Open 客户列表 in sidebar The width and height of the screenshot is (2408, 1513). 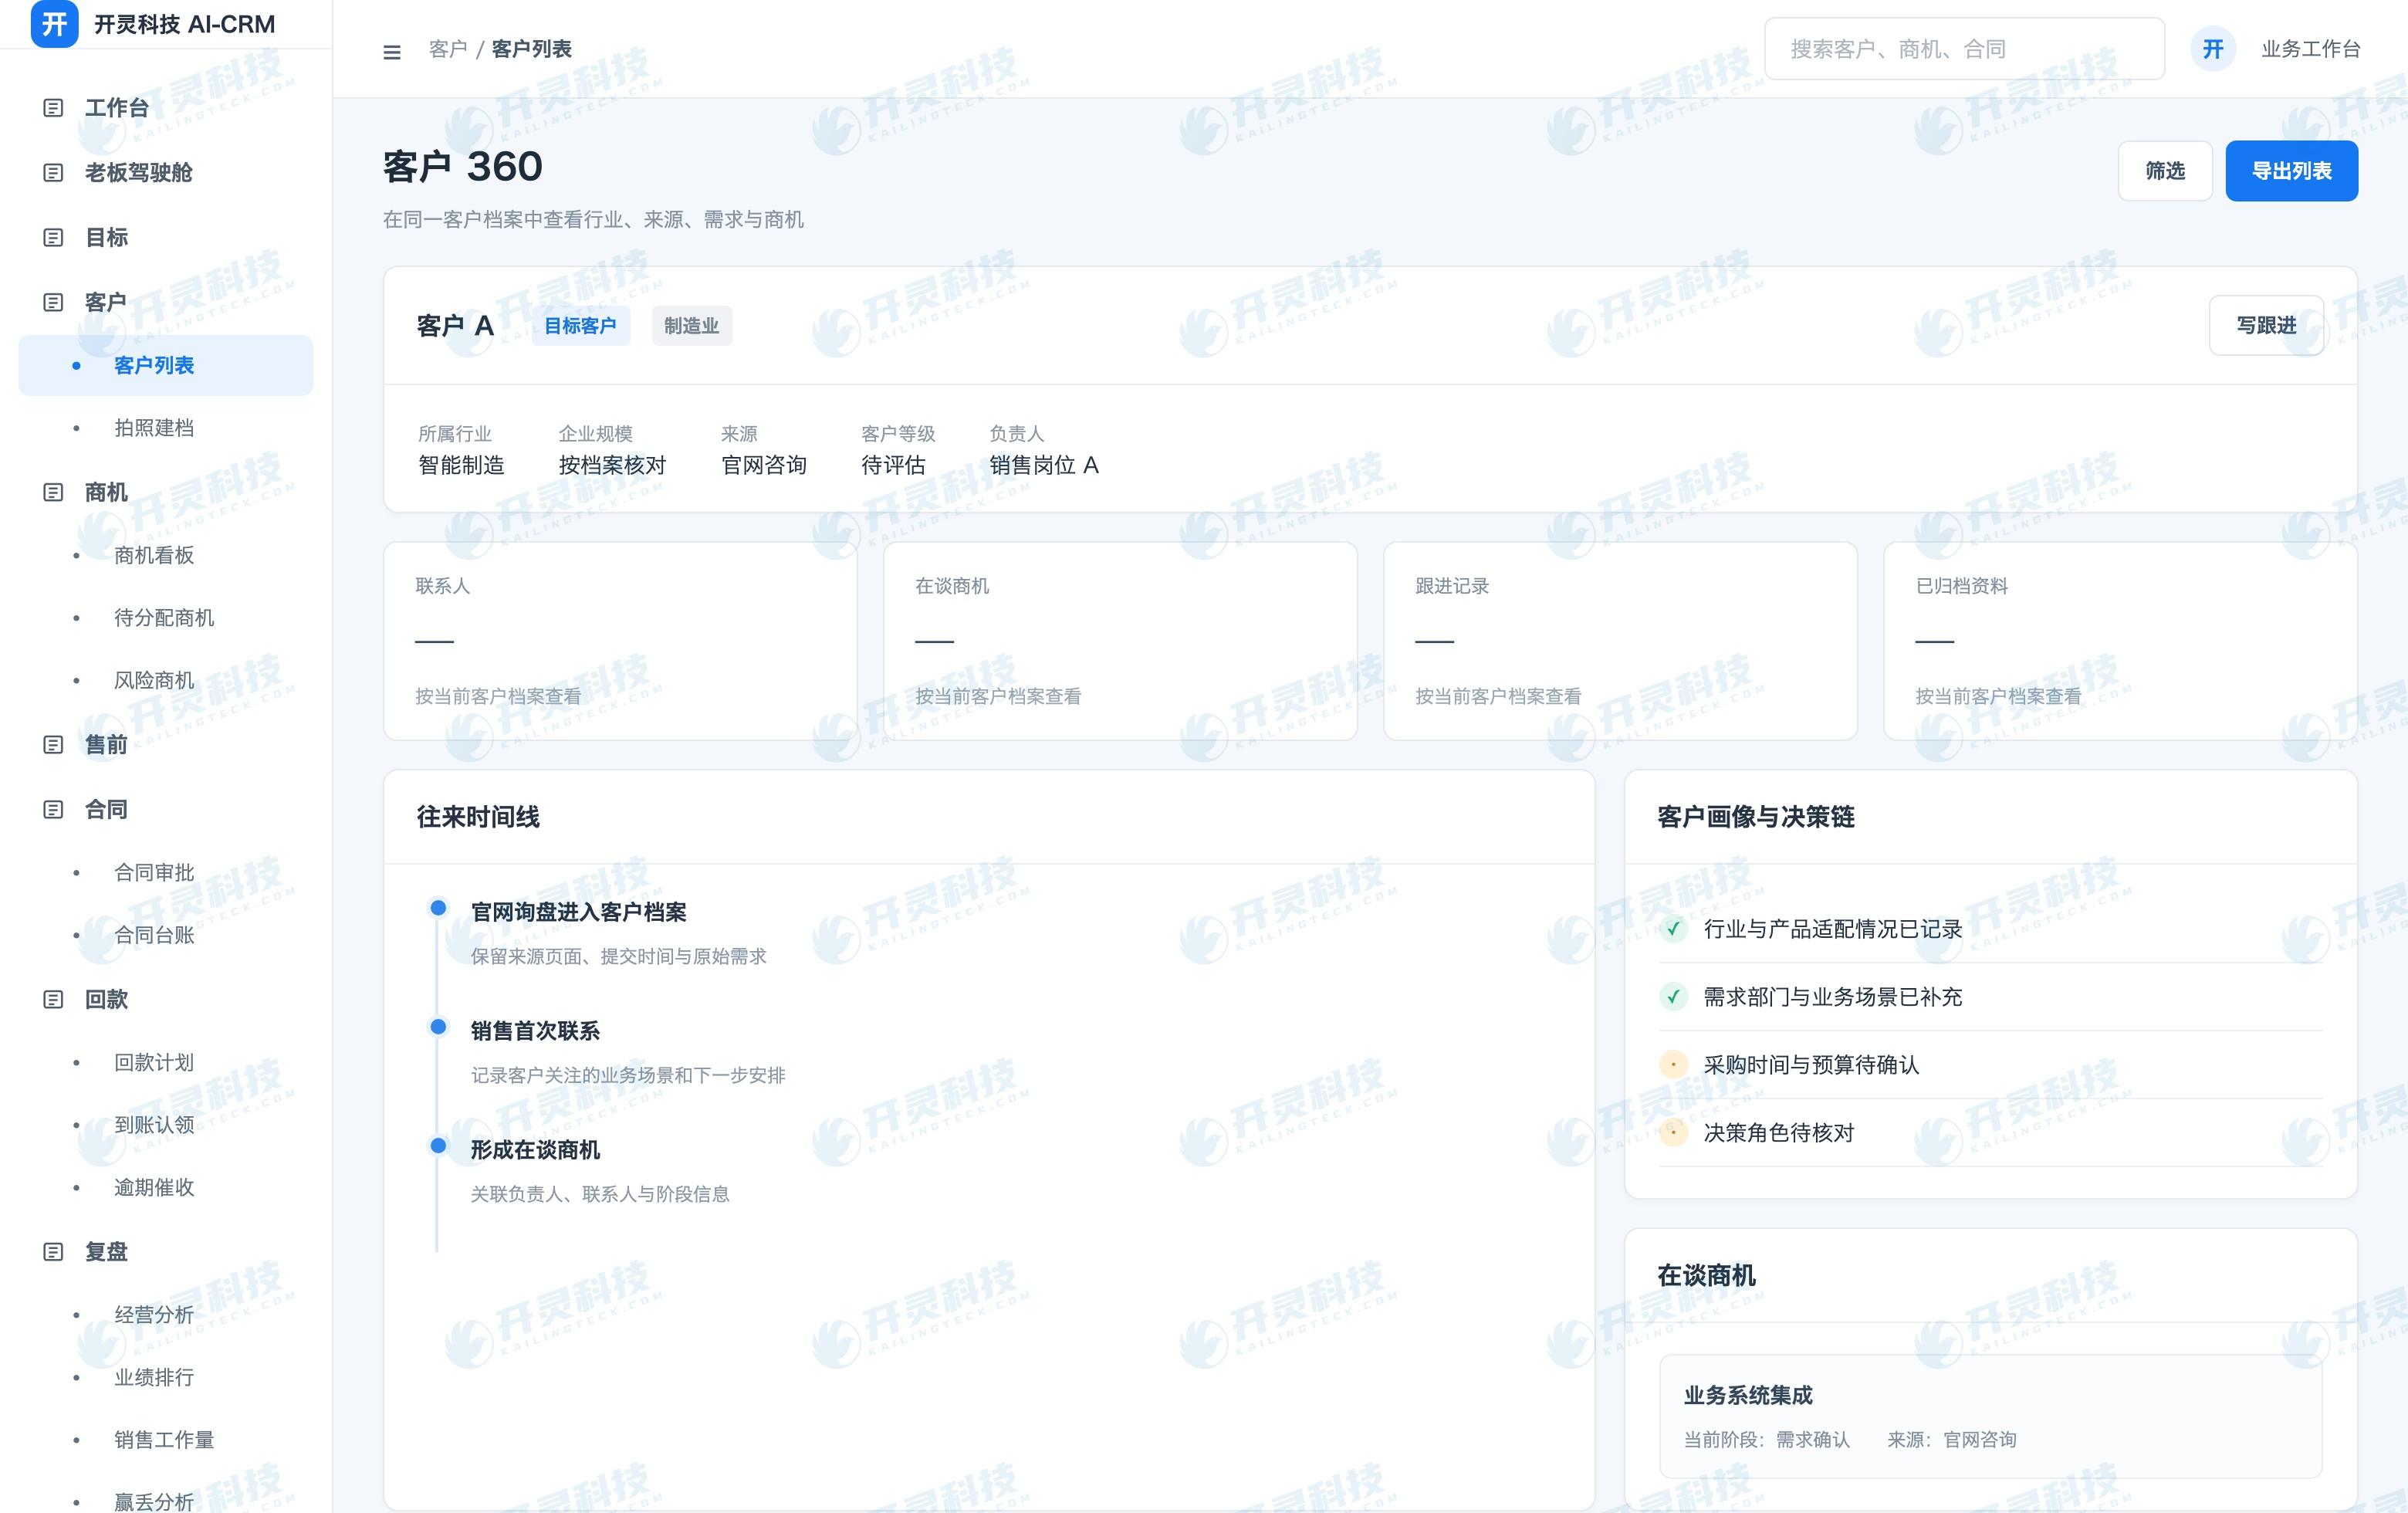(166, 365)
